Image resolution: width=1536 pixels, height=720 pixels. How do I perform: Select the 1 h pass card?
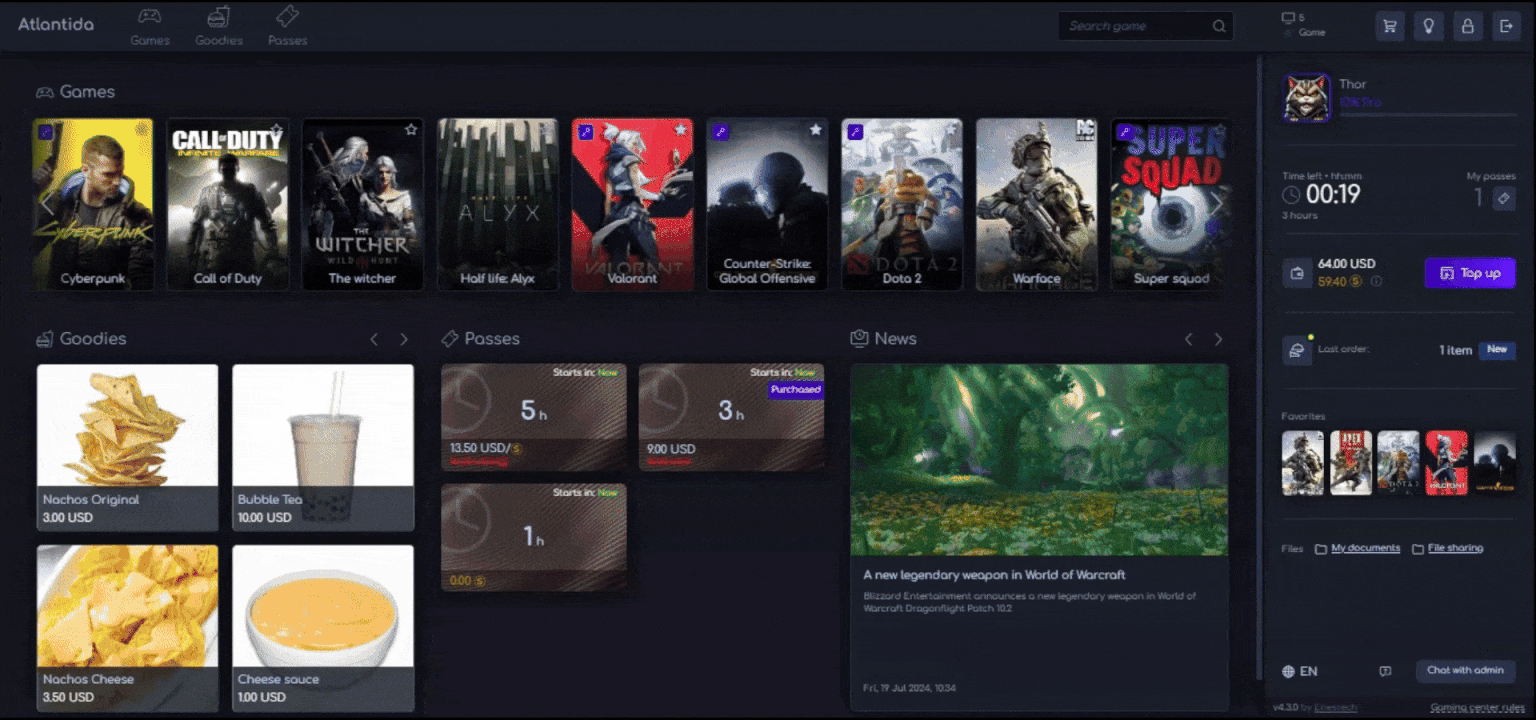pyautogui.click(x=534, y=538)
